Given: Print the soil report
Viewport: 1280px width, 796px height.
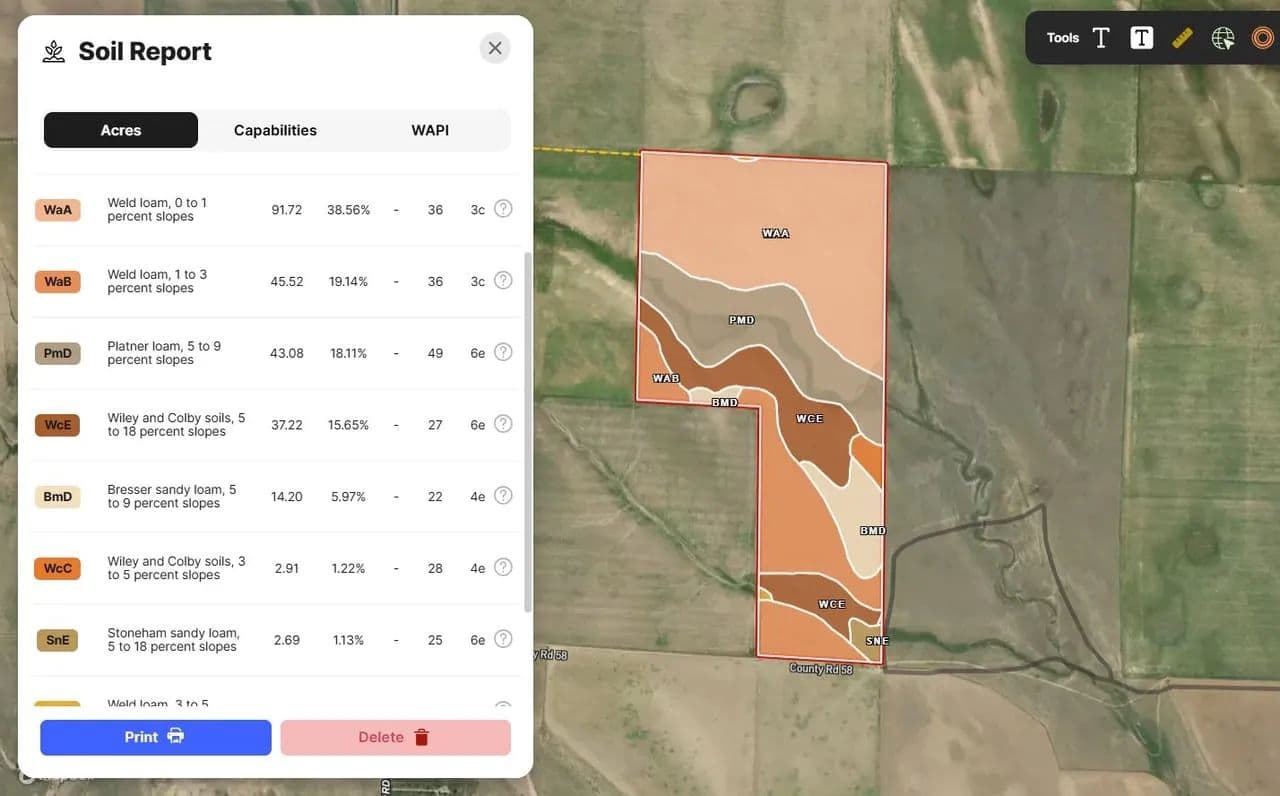Looking at the screenshot, I should coord(155,737).
